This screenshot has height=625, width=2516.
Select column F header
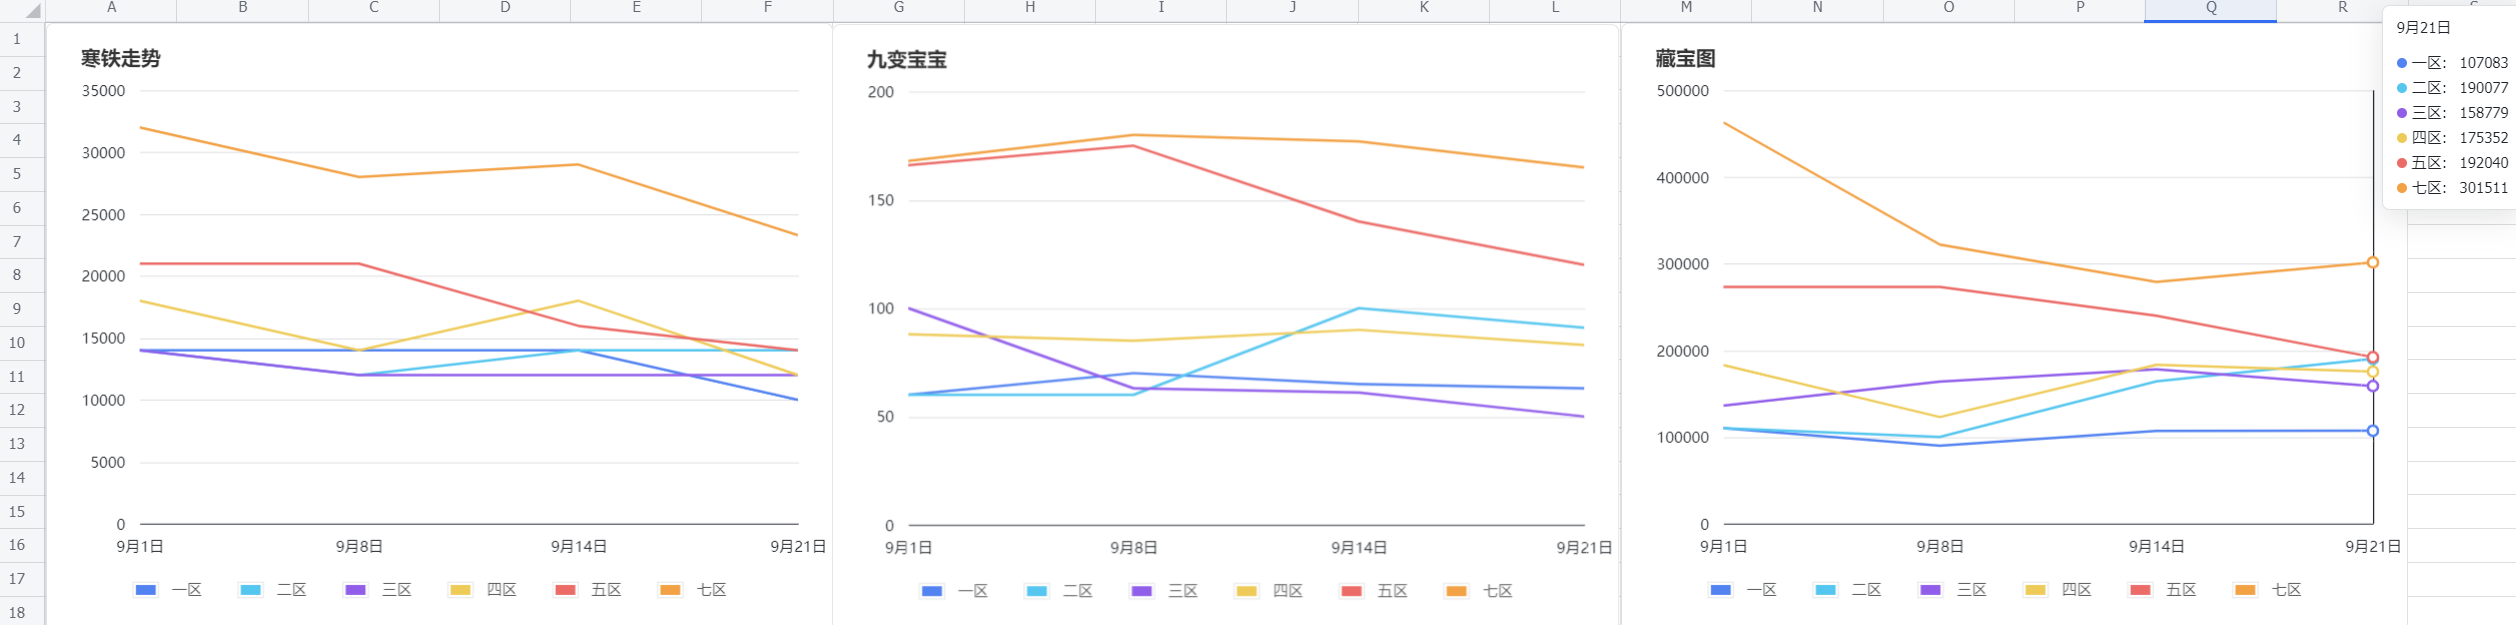(x=768, y=8)
